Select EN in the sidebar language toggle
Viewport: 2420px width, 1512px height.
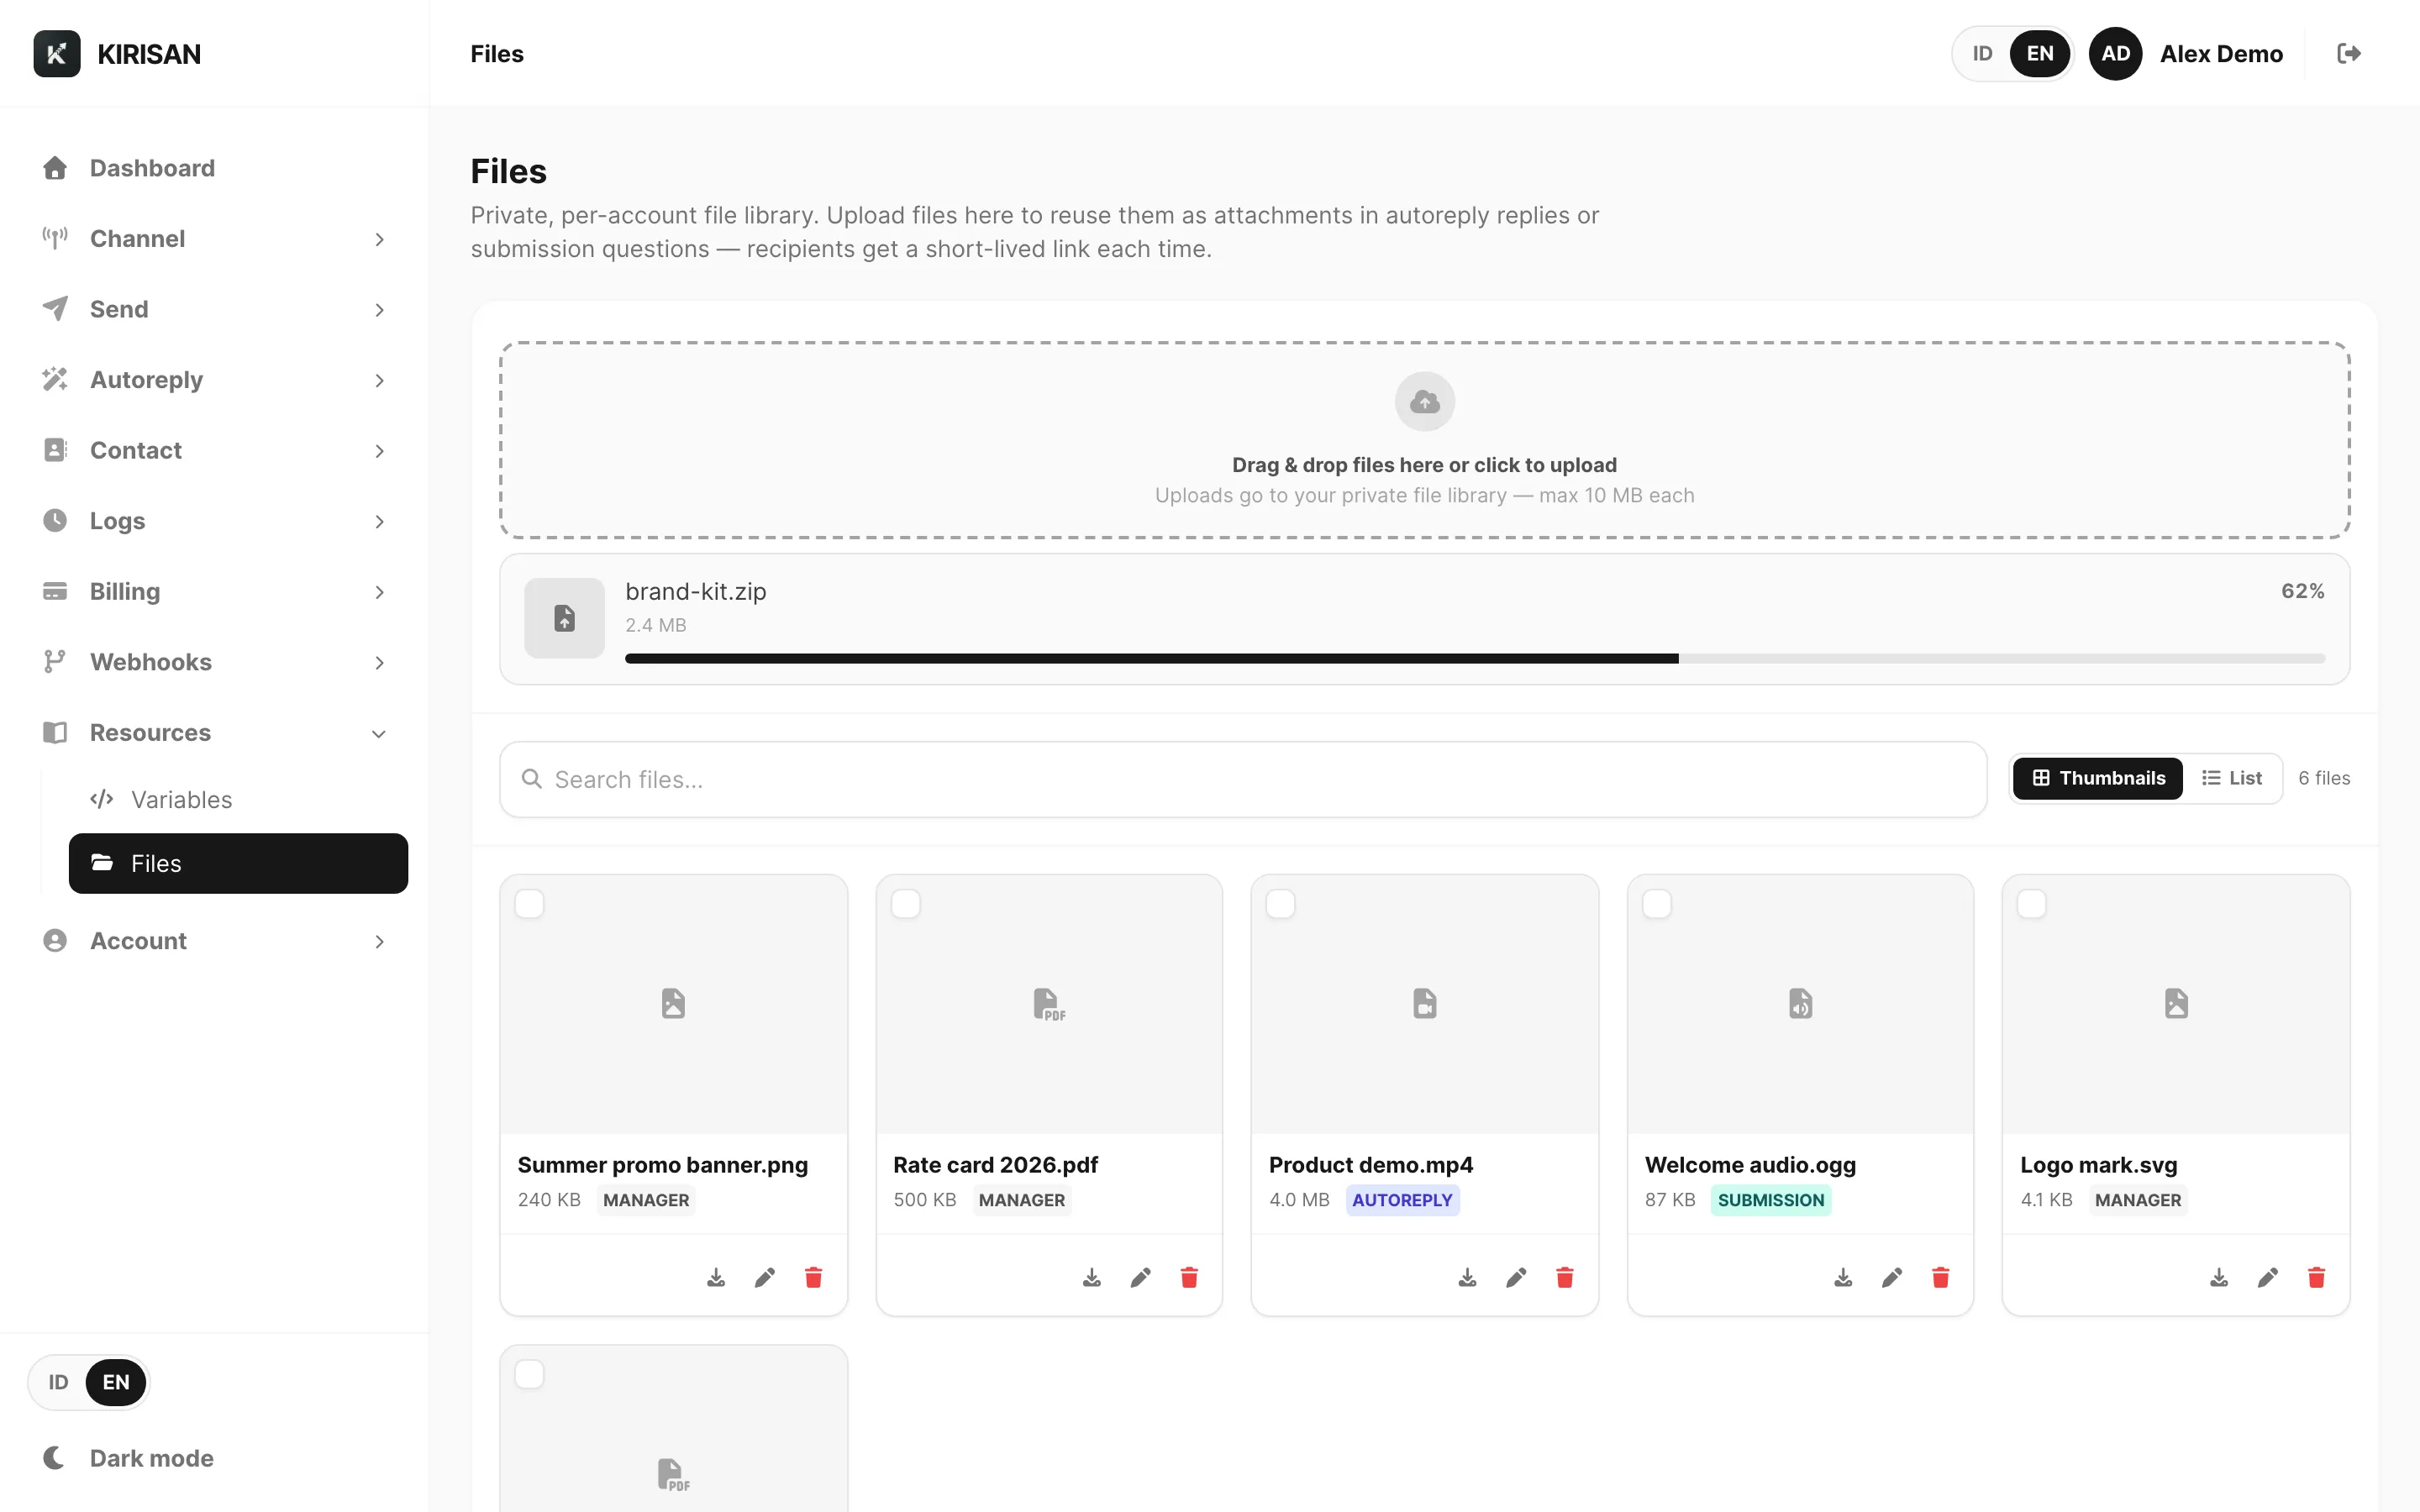[x=116, y=1382]
